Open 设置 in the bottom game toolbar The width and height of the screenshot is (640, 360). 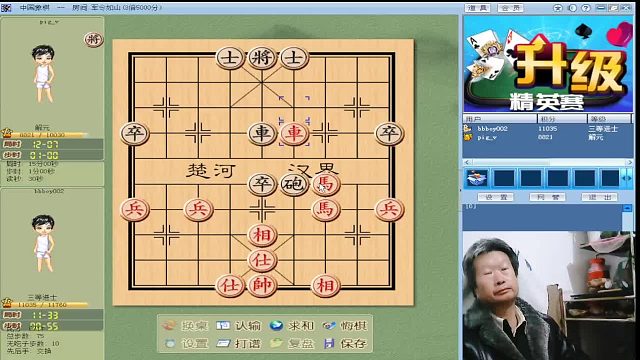click(x=185, y=344)
